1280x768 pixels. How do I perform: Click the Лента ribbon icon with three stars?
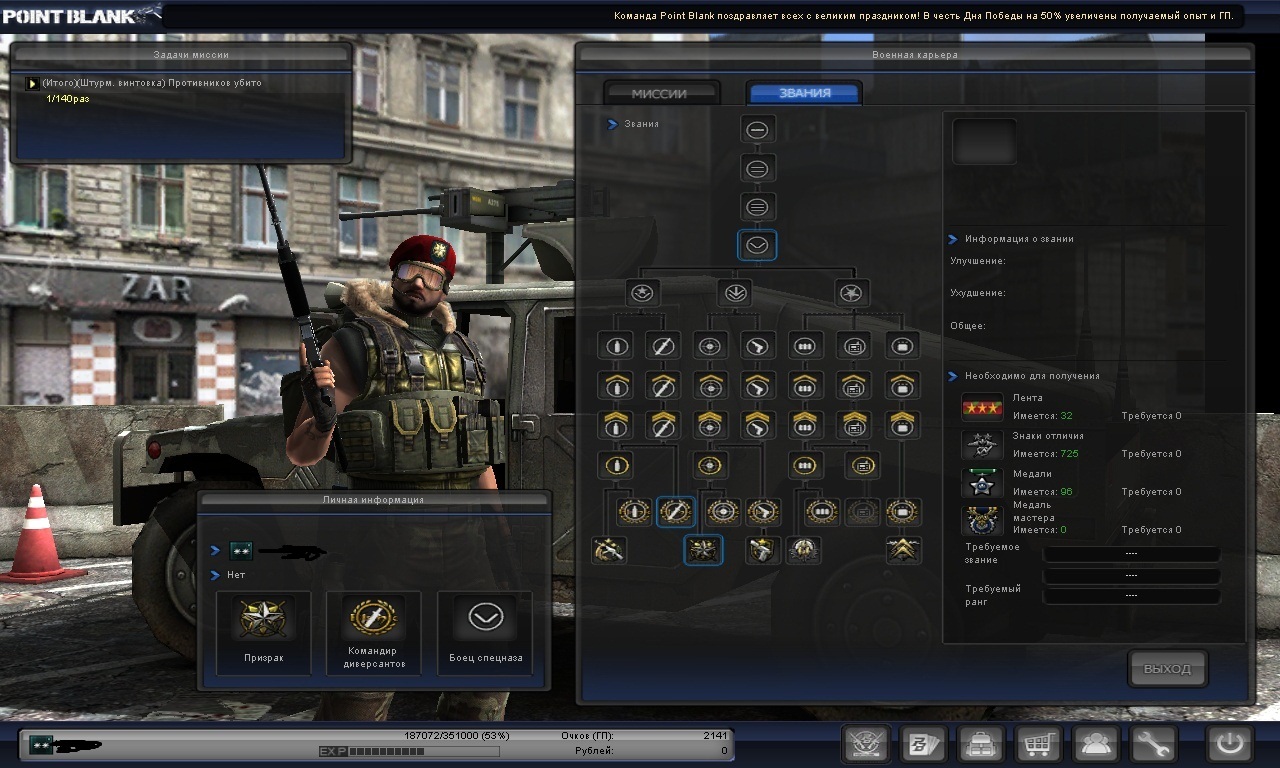point(982,407)
